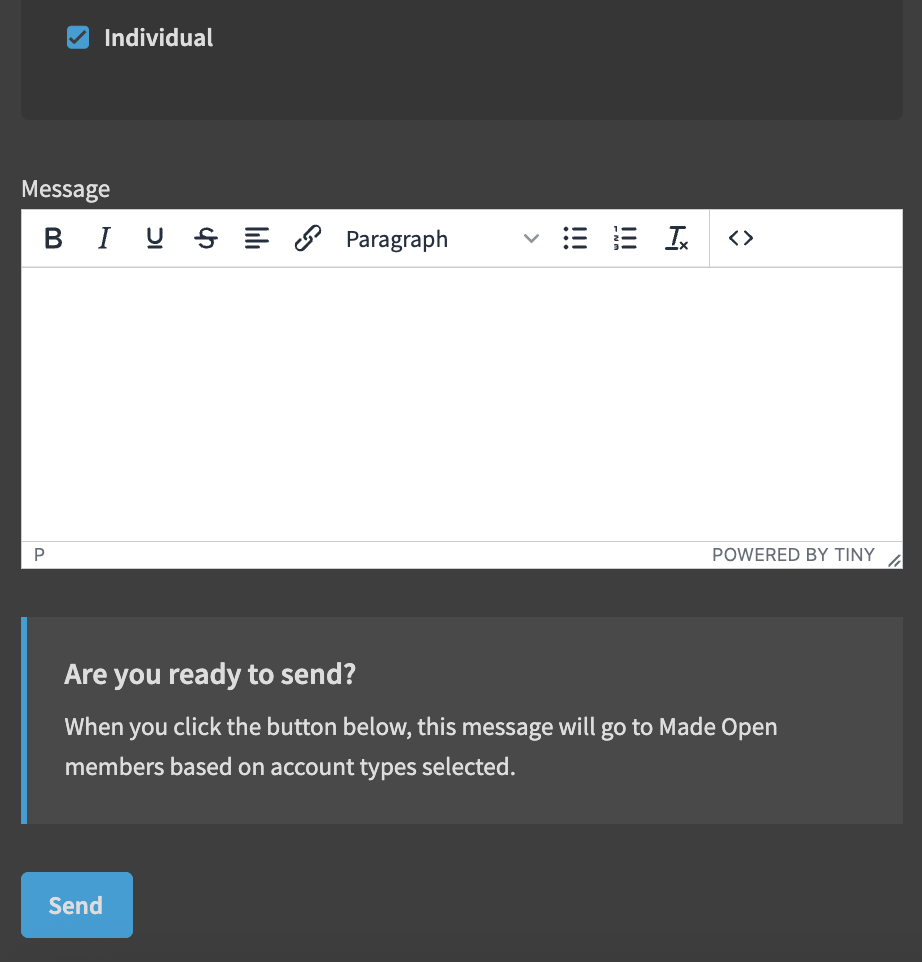The image size is (922, 962).
Task: Click the Message field label
Action: click(x=66, y=189)
